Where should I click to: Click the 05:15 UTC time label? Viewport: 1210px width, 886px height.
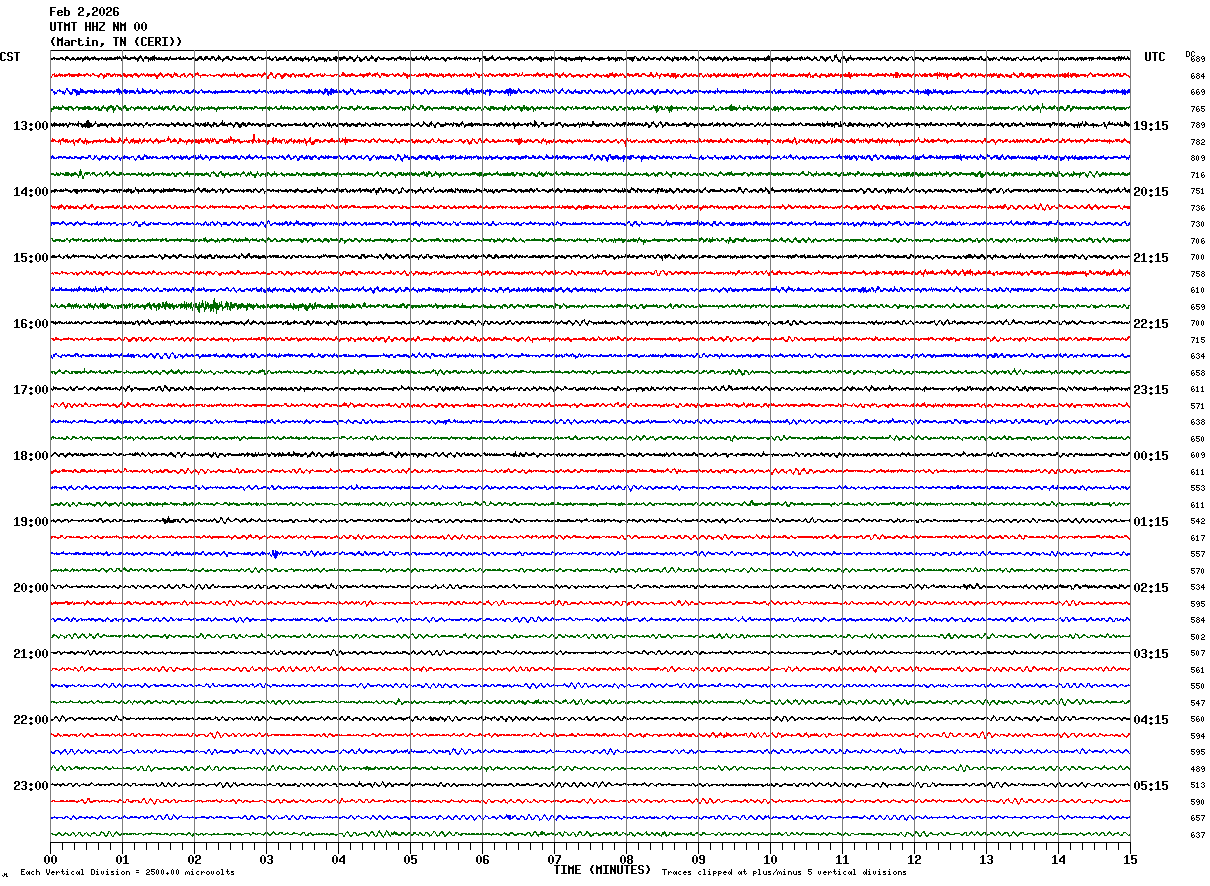(1150, 786)
